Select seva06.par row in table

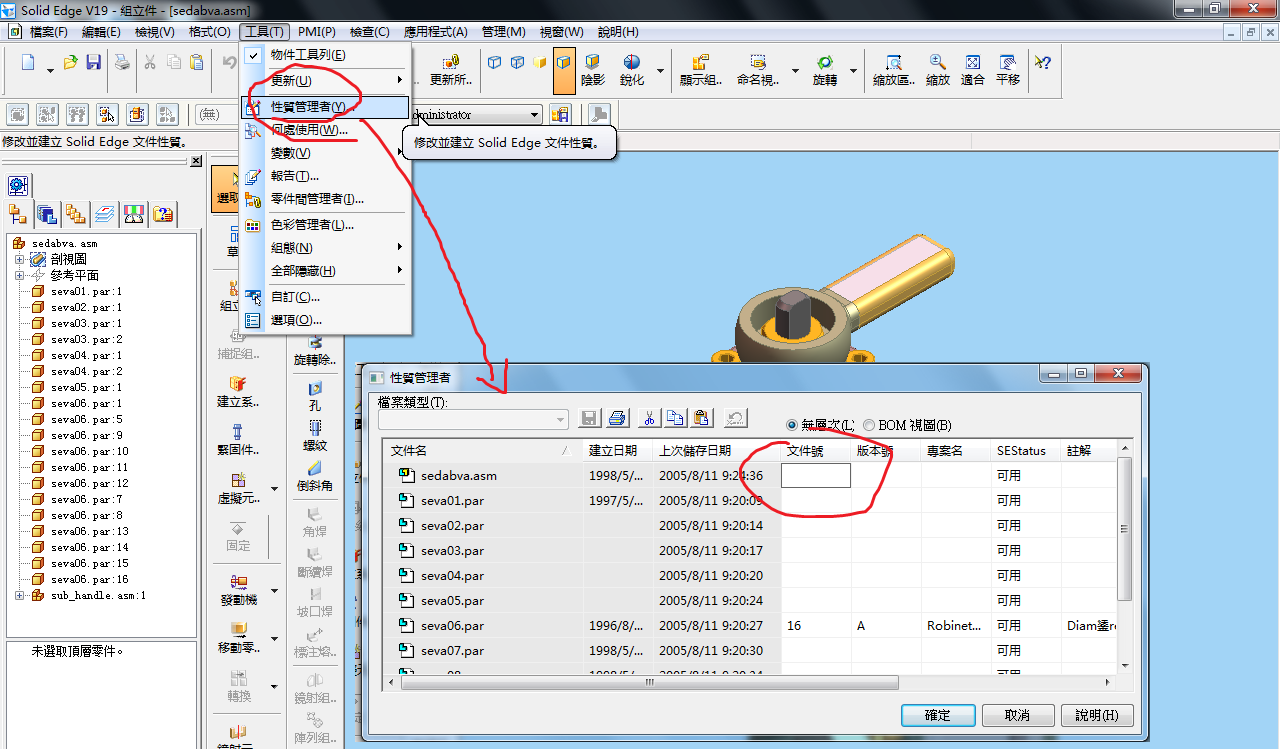point(750,626)
